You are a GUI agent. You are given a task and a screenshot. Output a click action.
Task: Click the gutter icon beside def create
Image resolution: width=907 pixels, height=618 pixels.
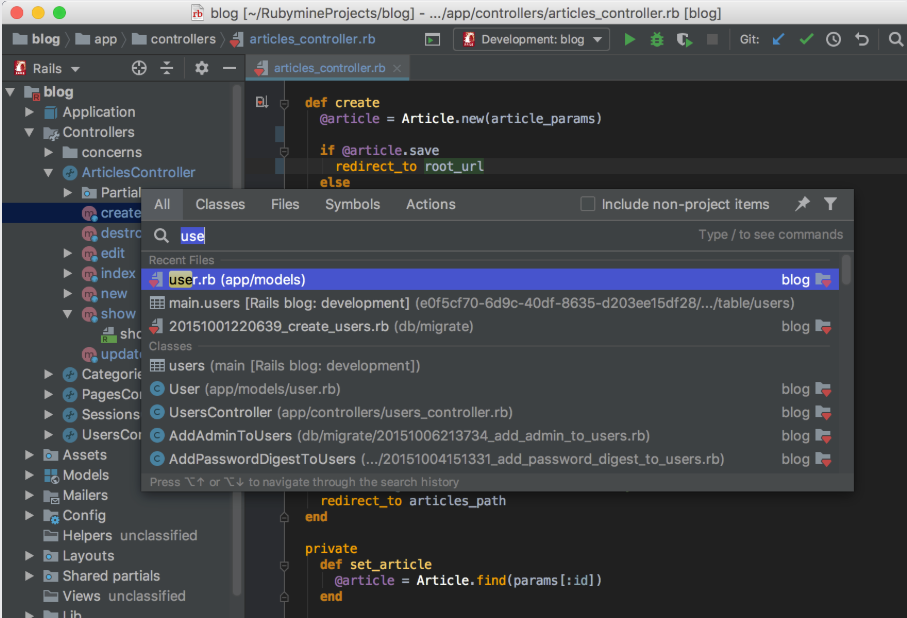coord(262,102)
